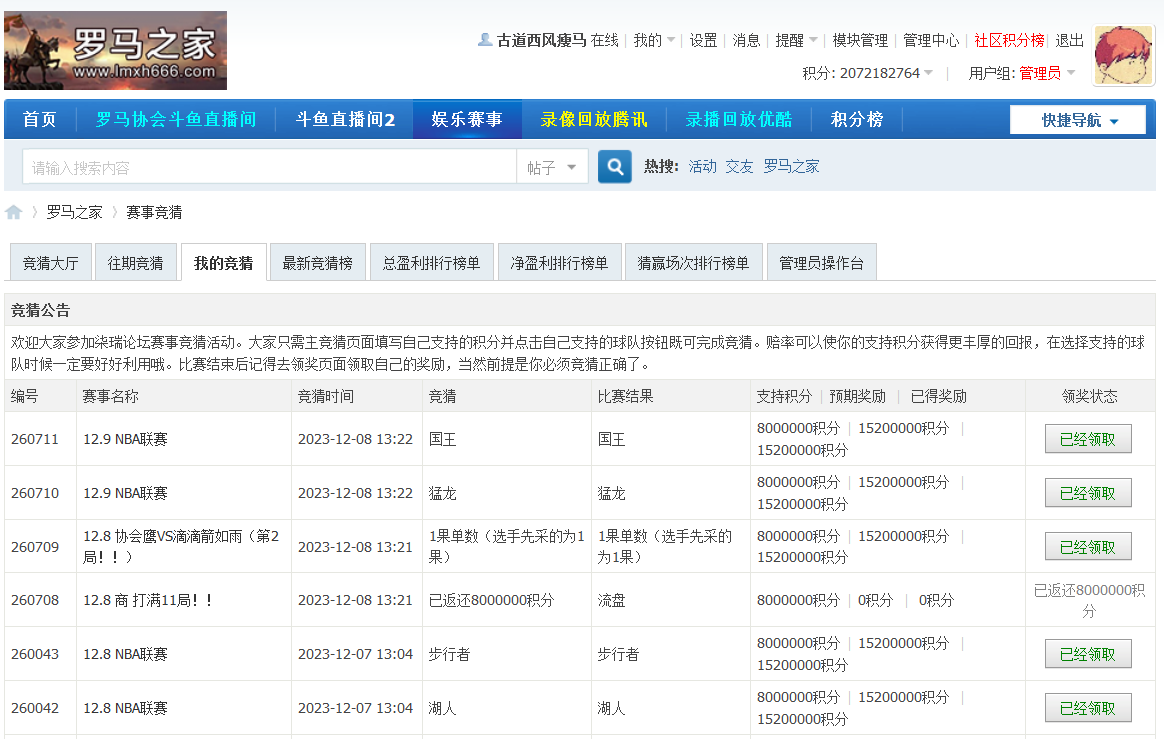
Task: Click the 罗马之家 site logo
Action: [x=115, y=50]
